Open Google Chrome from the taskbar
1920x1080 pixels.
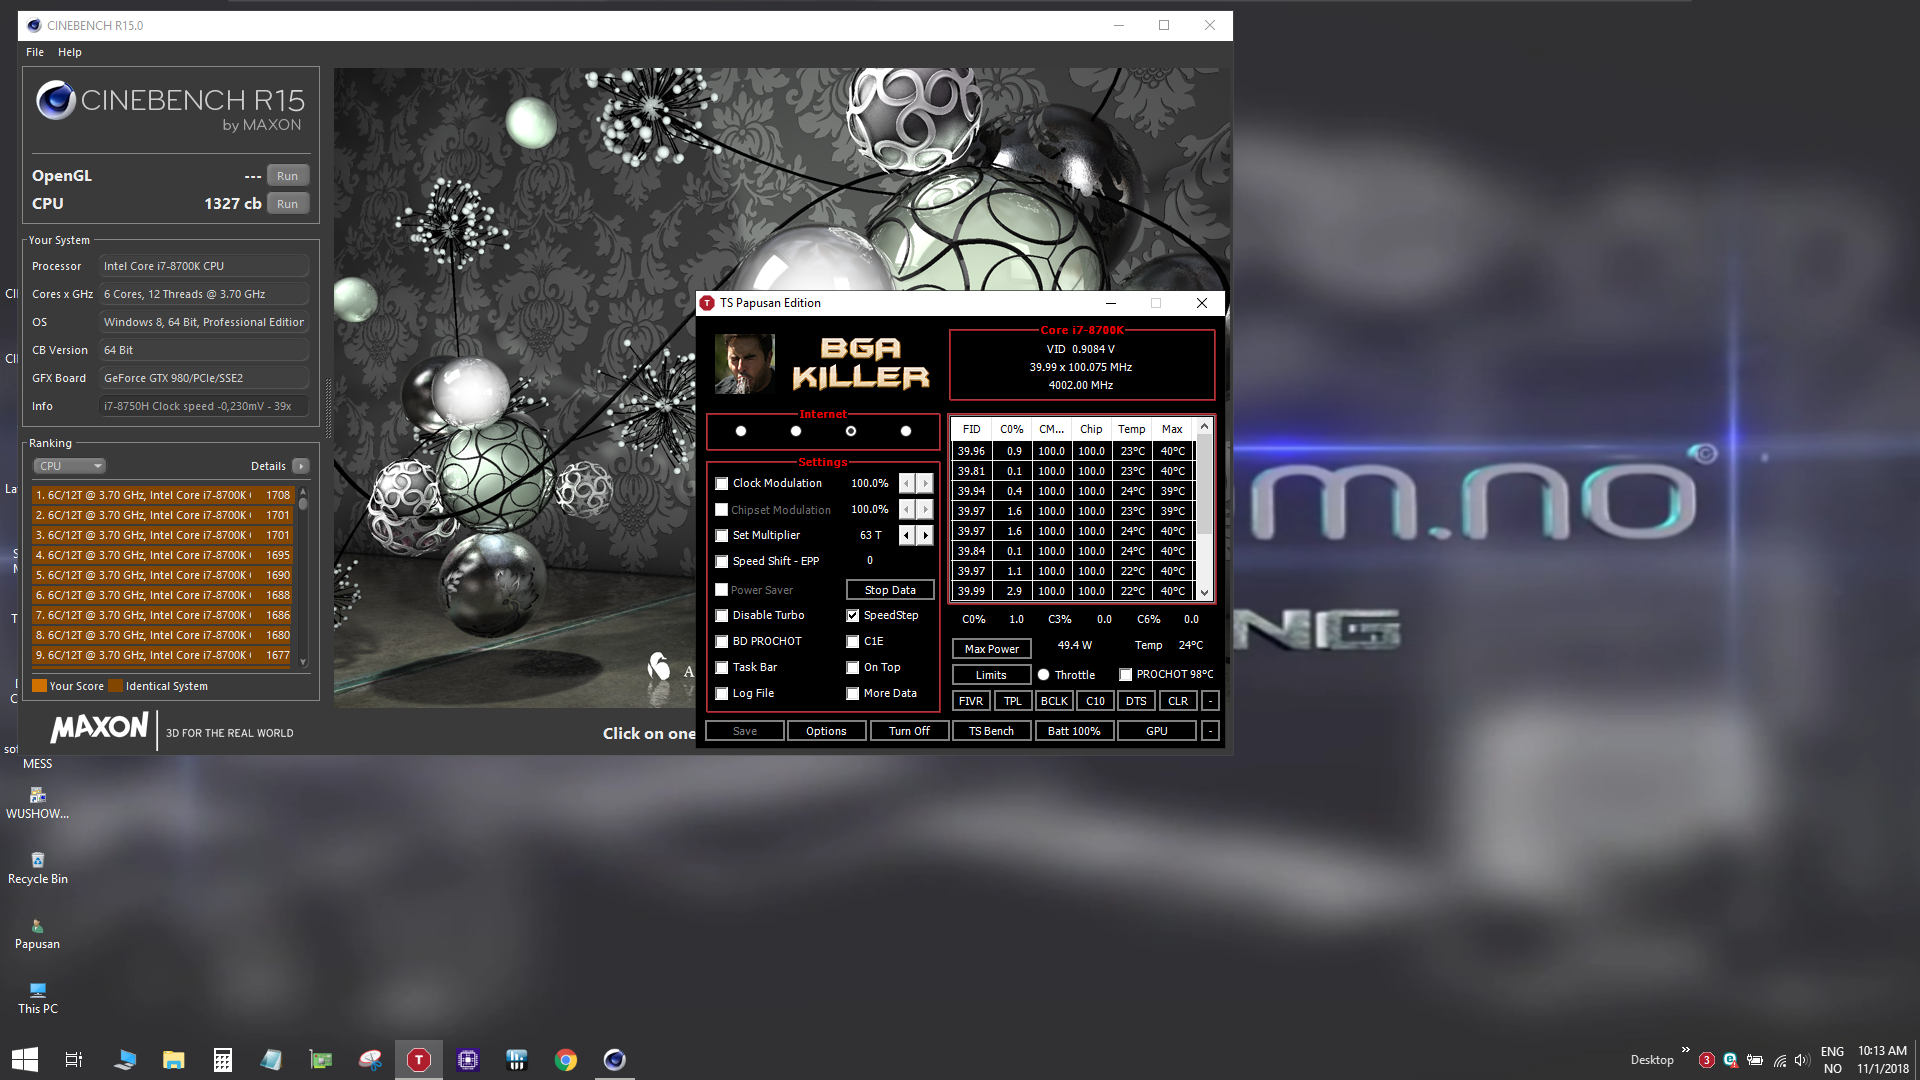pyautogui.click(x=566, y=1060)
